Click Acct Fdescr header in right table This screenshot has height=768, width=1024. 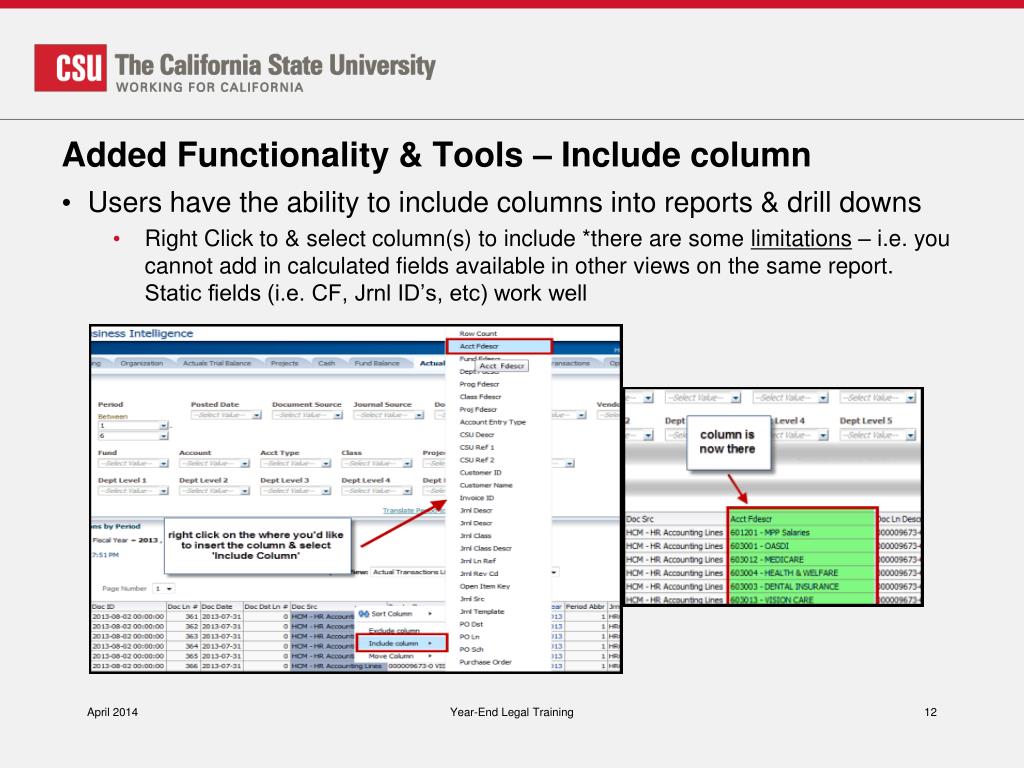pos(802,519)
